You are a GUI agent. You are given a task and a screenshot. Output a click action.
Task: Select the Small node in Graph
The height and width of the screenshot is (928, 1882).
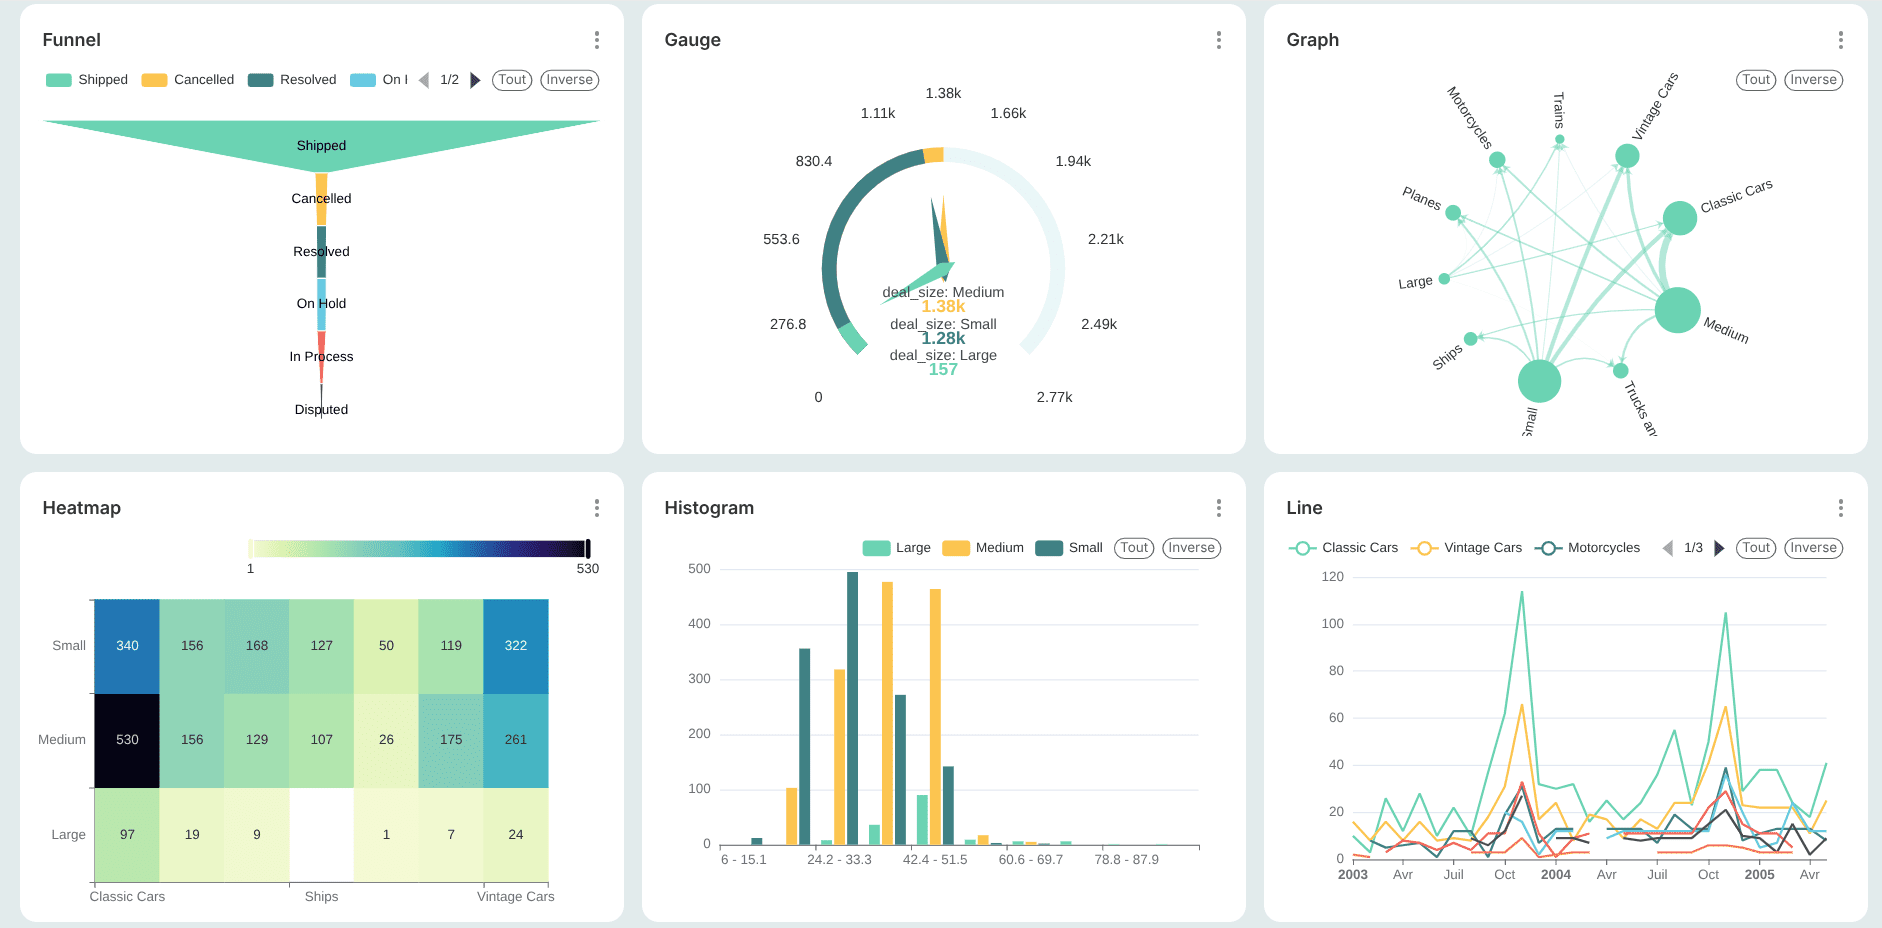tap(1539, 381)
